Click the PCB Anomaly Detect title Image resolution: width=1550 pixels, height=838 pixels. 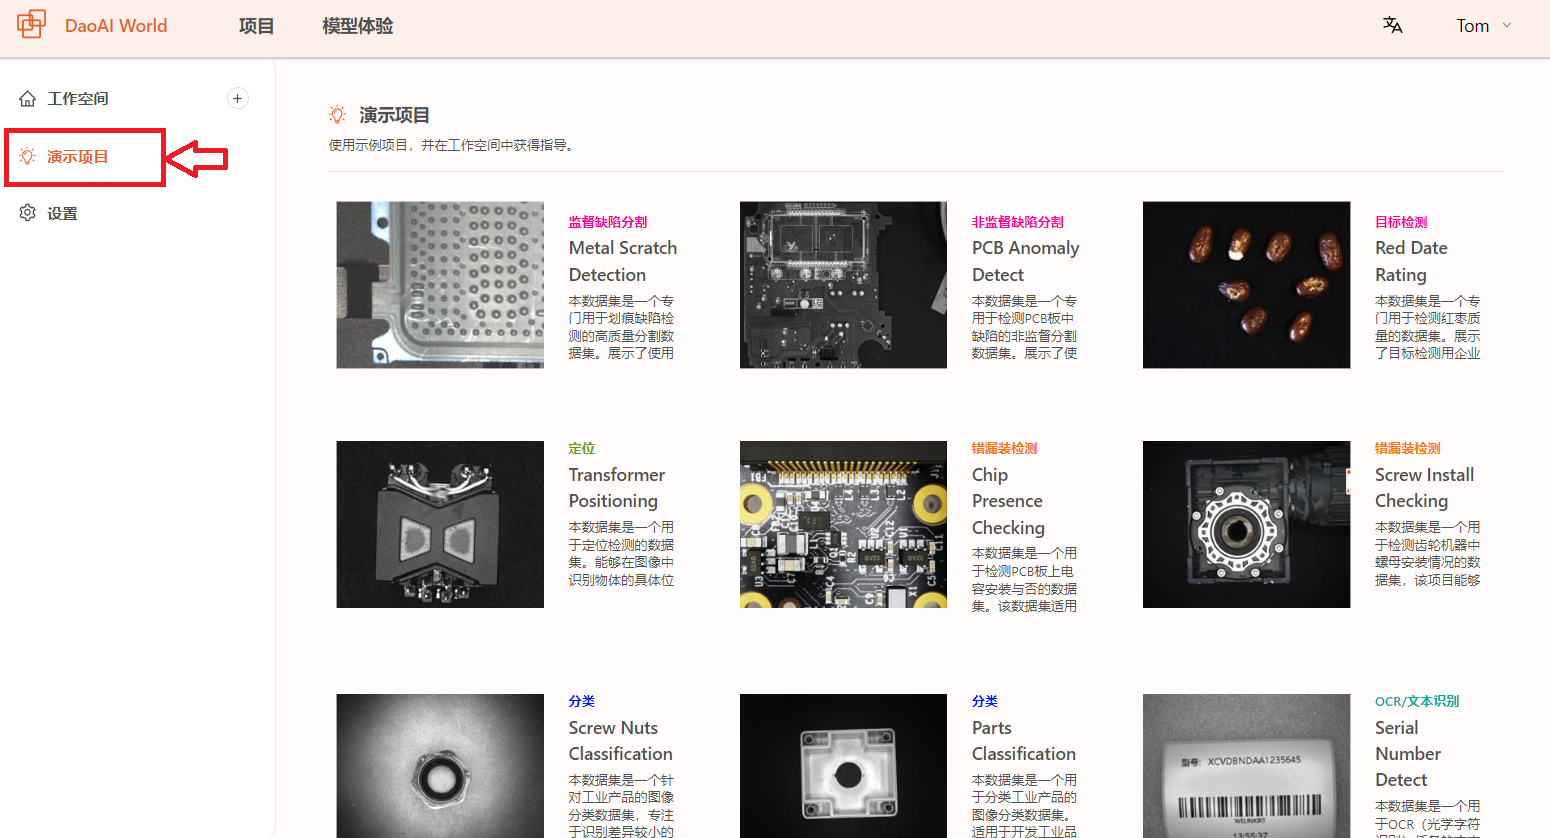click(x=1026, y=261)
